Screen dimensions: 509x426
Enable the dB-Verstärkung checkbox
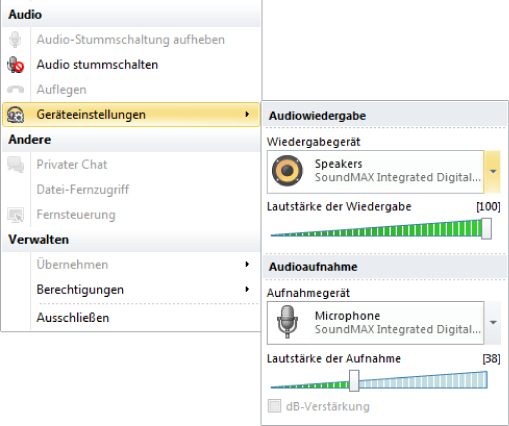pyautogui.click(x=274, y=406)
